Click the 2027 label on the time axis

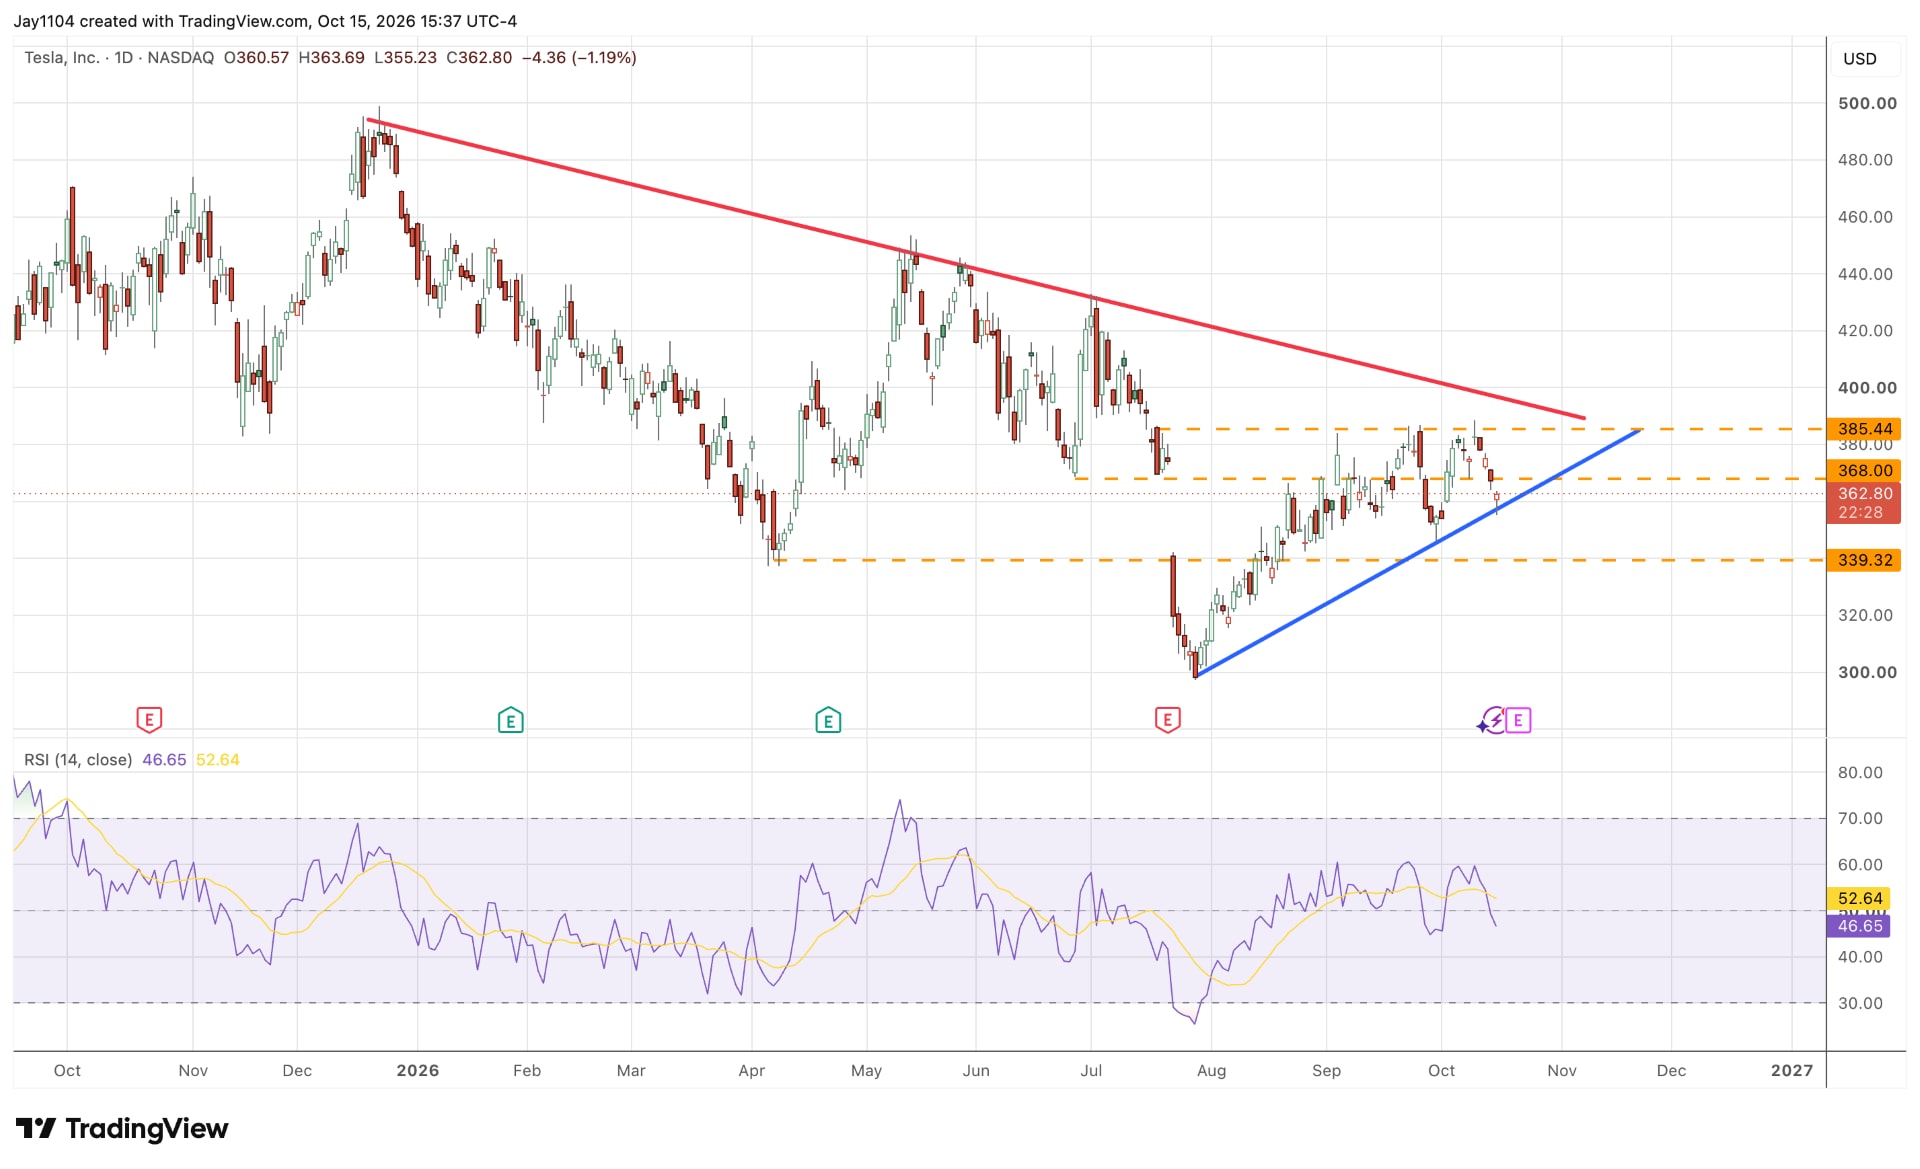coord(1791,1070)
